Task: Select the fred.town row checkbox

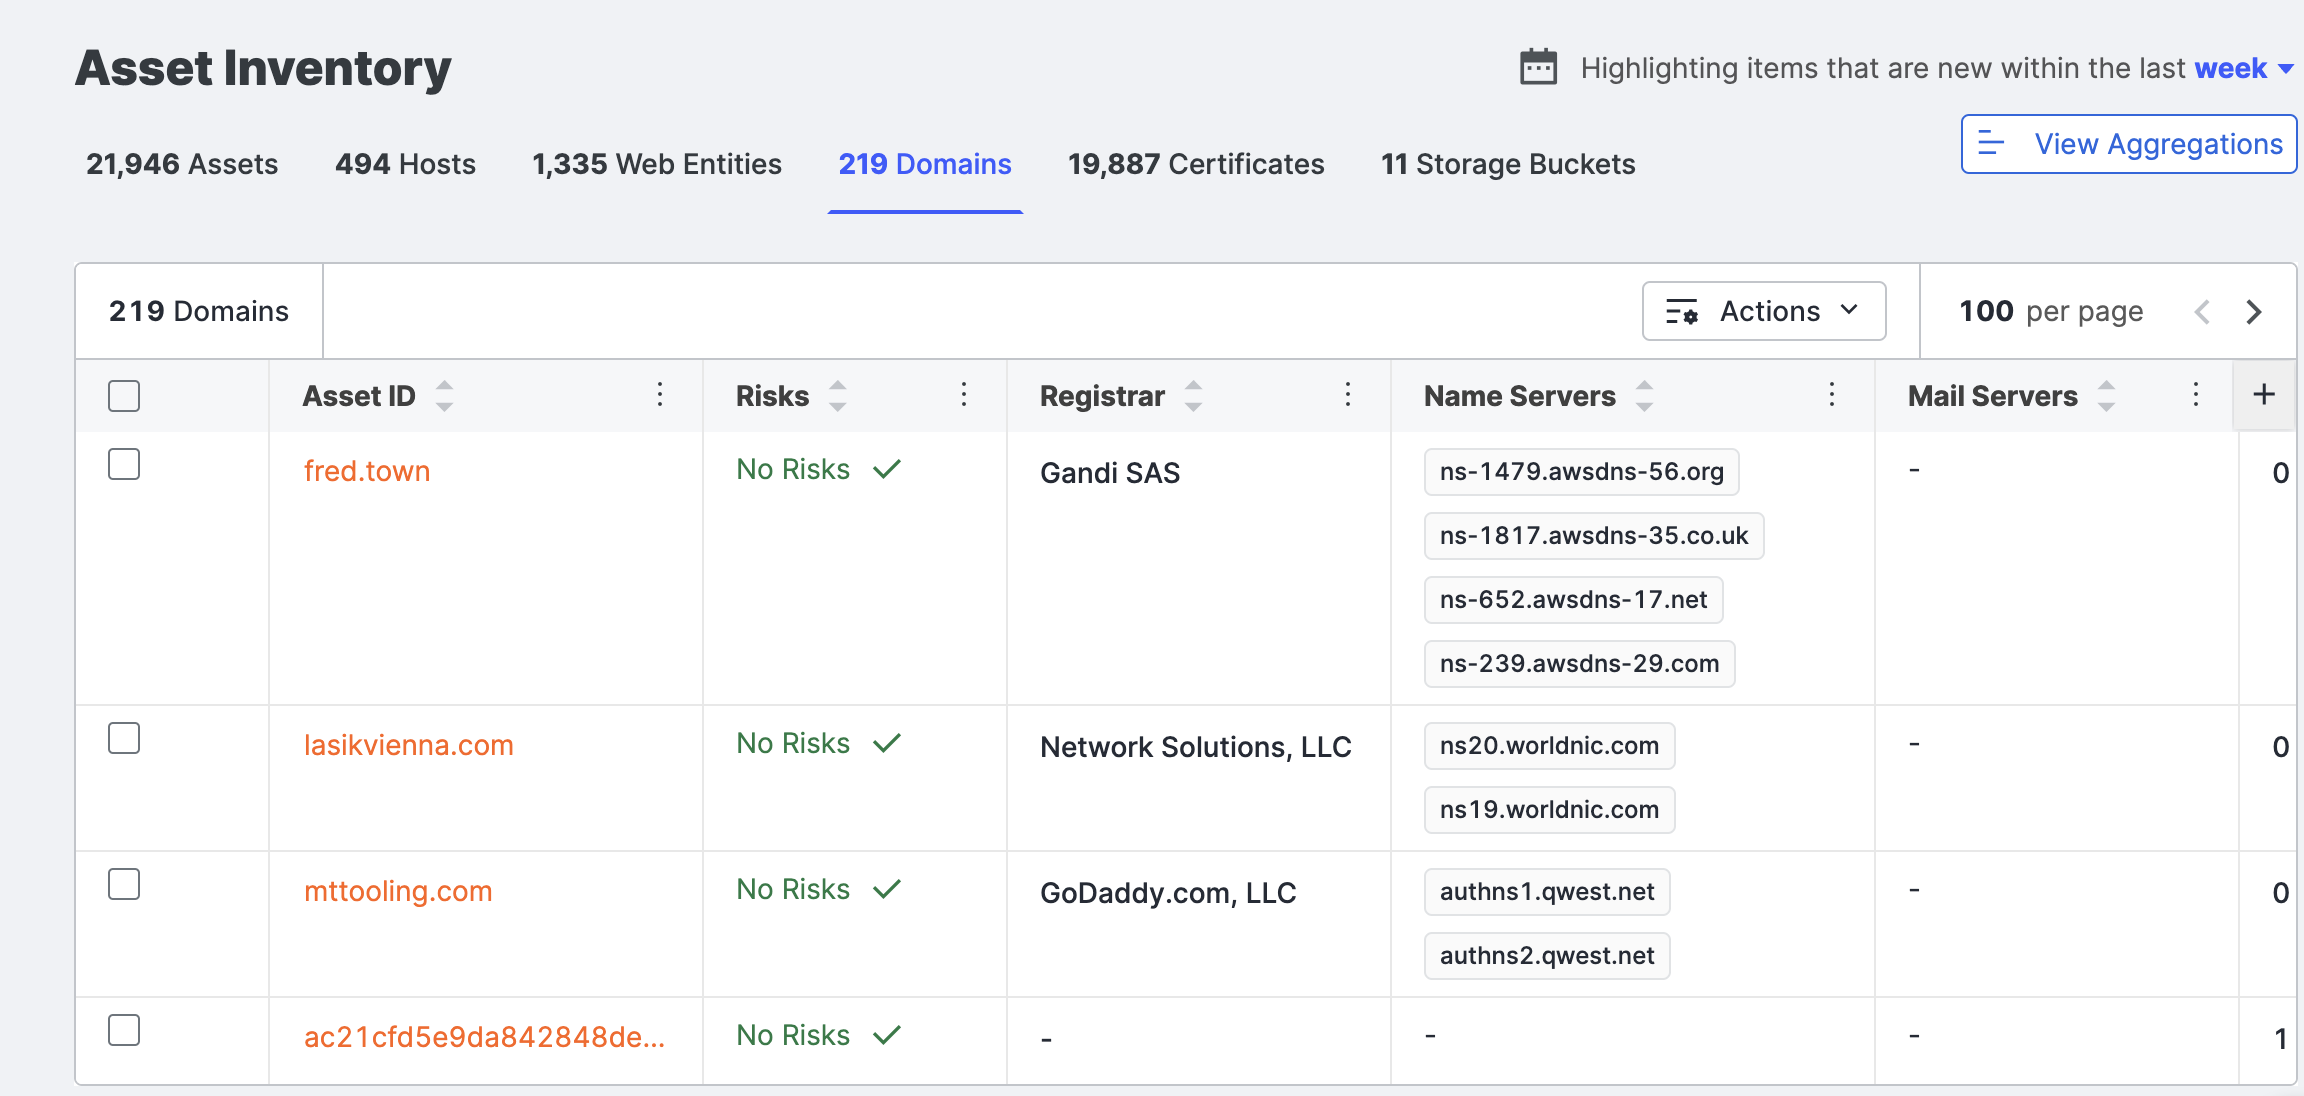Action: (124, 464)
